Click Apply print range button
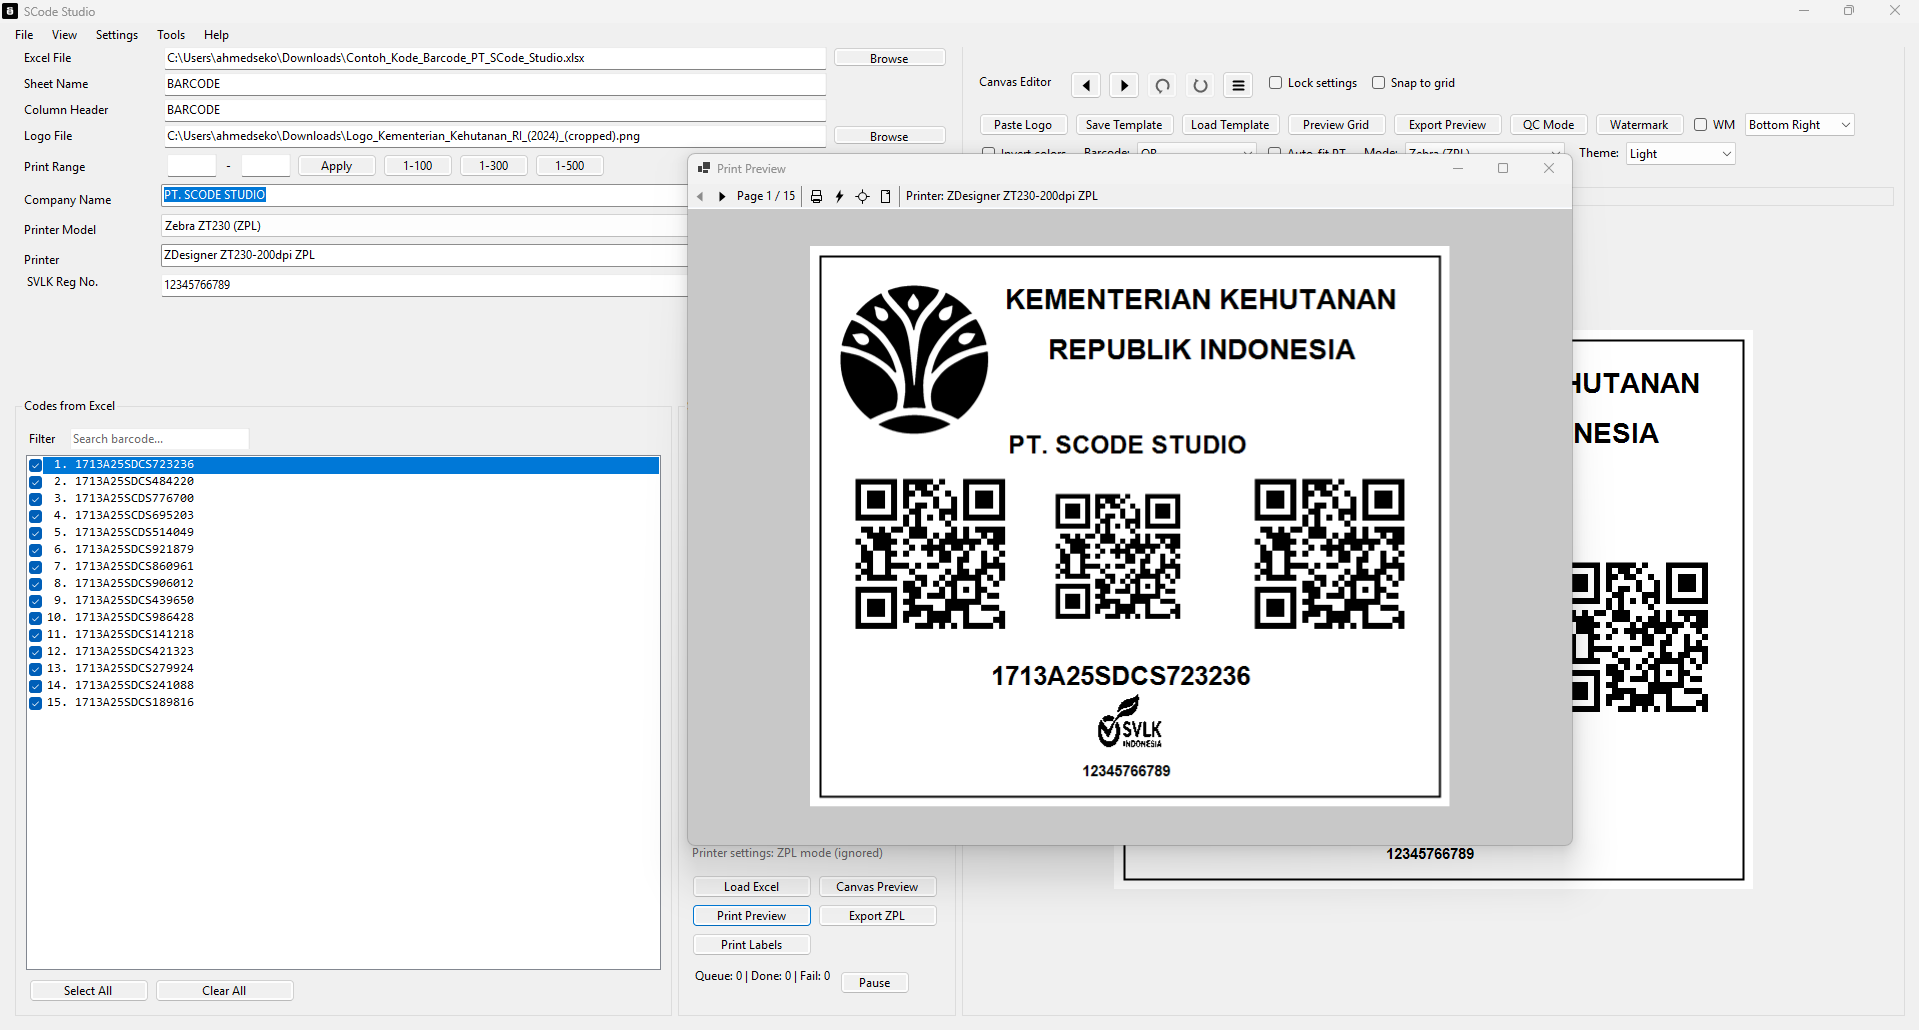Screen dimensions: 1919x1030 337,166
